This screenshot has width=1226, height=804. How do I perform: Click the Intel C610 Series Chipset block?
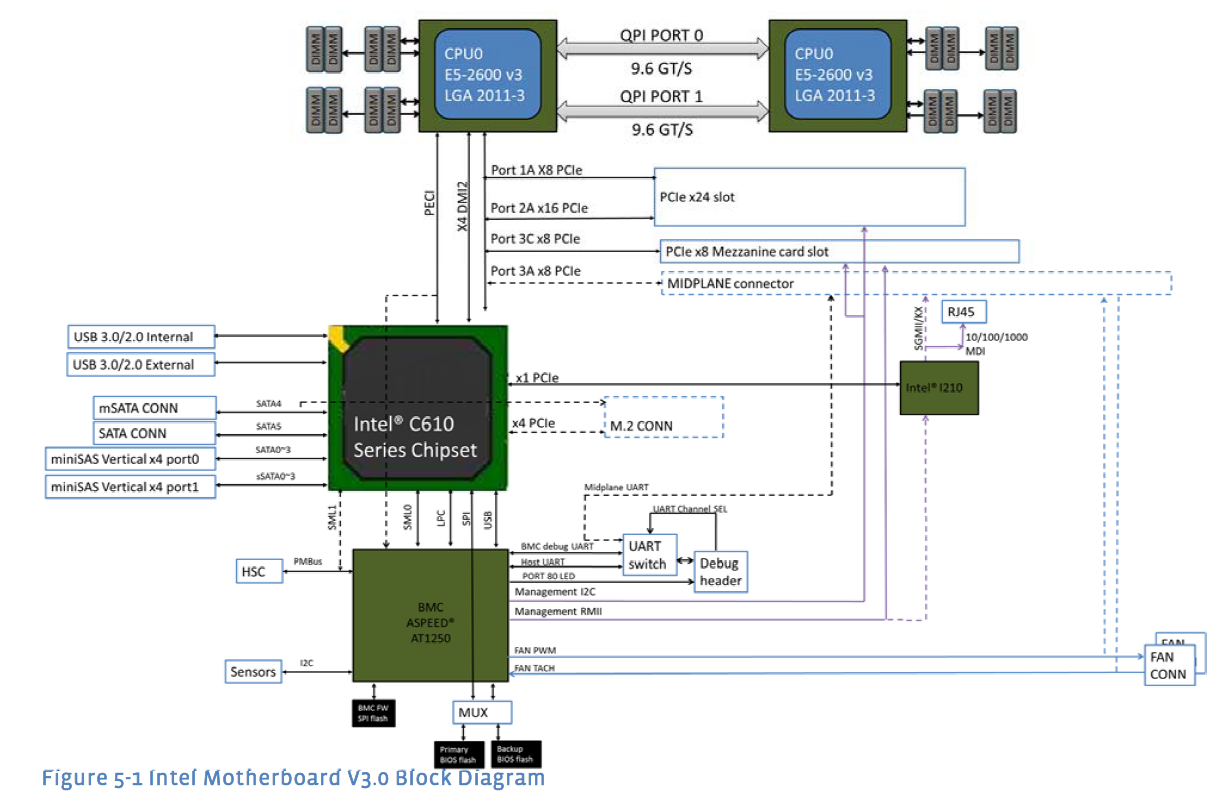[418, 408]
